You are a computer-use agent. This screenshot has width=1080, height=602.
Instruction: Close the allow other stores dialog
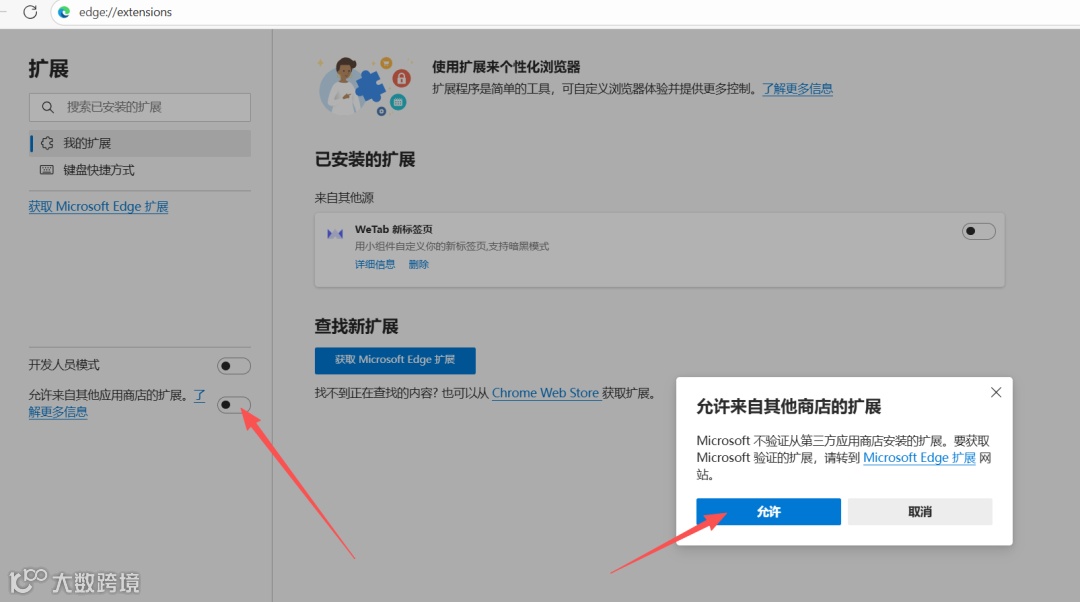(996, 393)
